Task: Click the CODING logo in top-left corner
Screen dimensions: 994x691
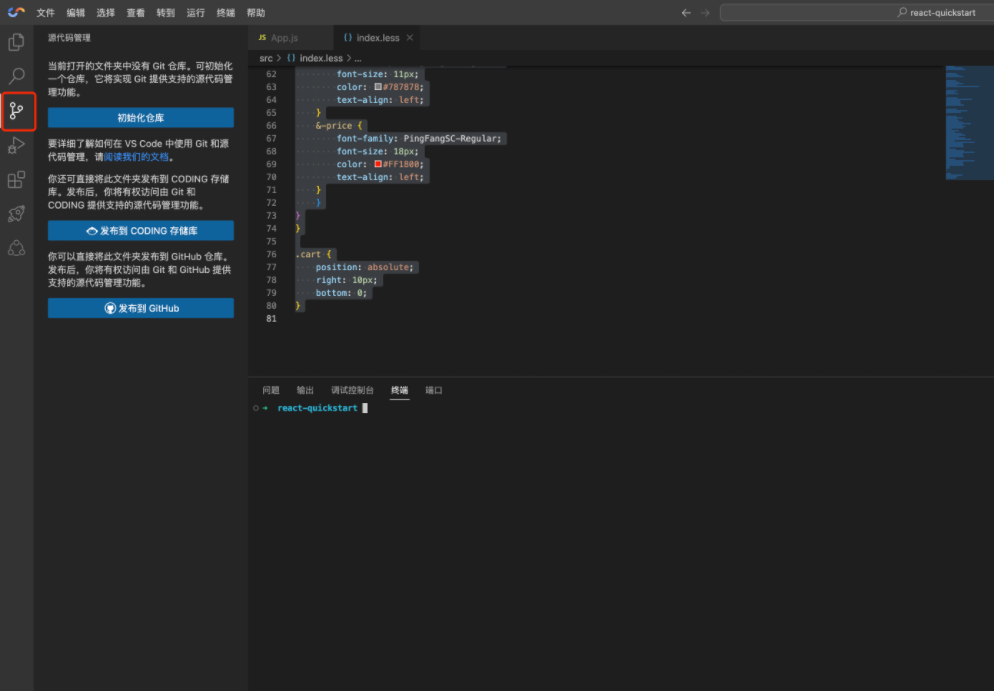Action: point(16,12)
